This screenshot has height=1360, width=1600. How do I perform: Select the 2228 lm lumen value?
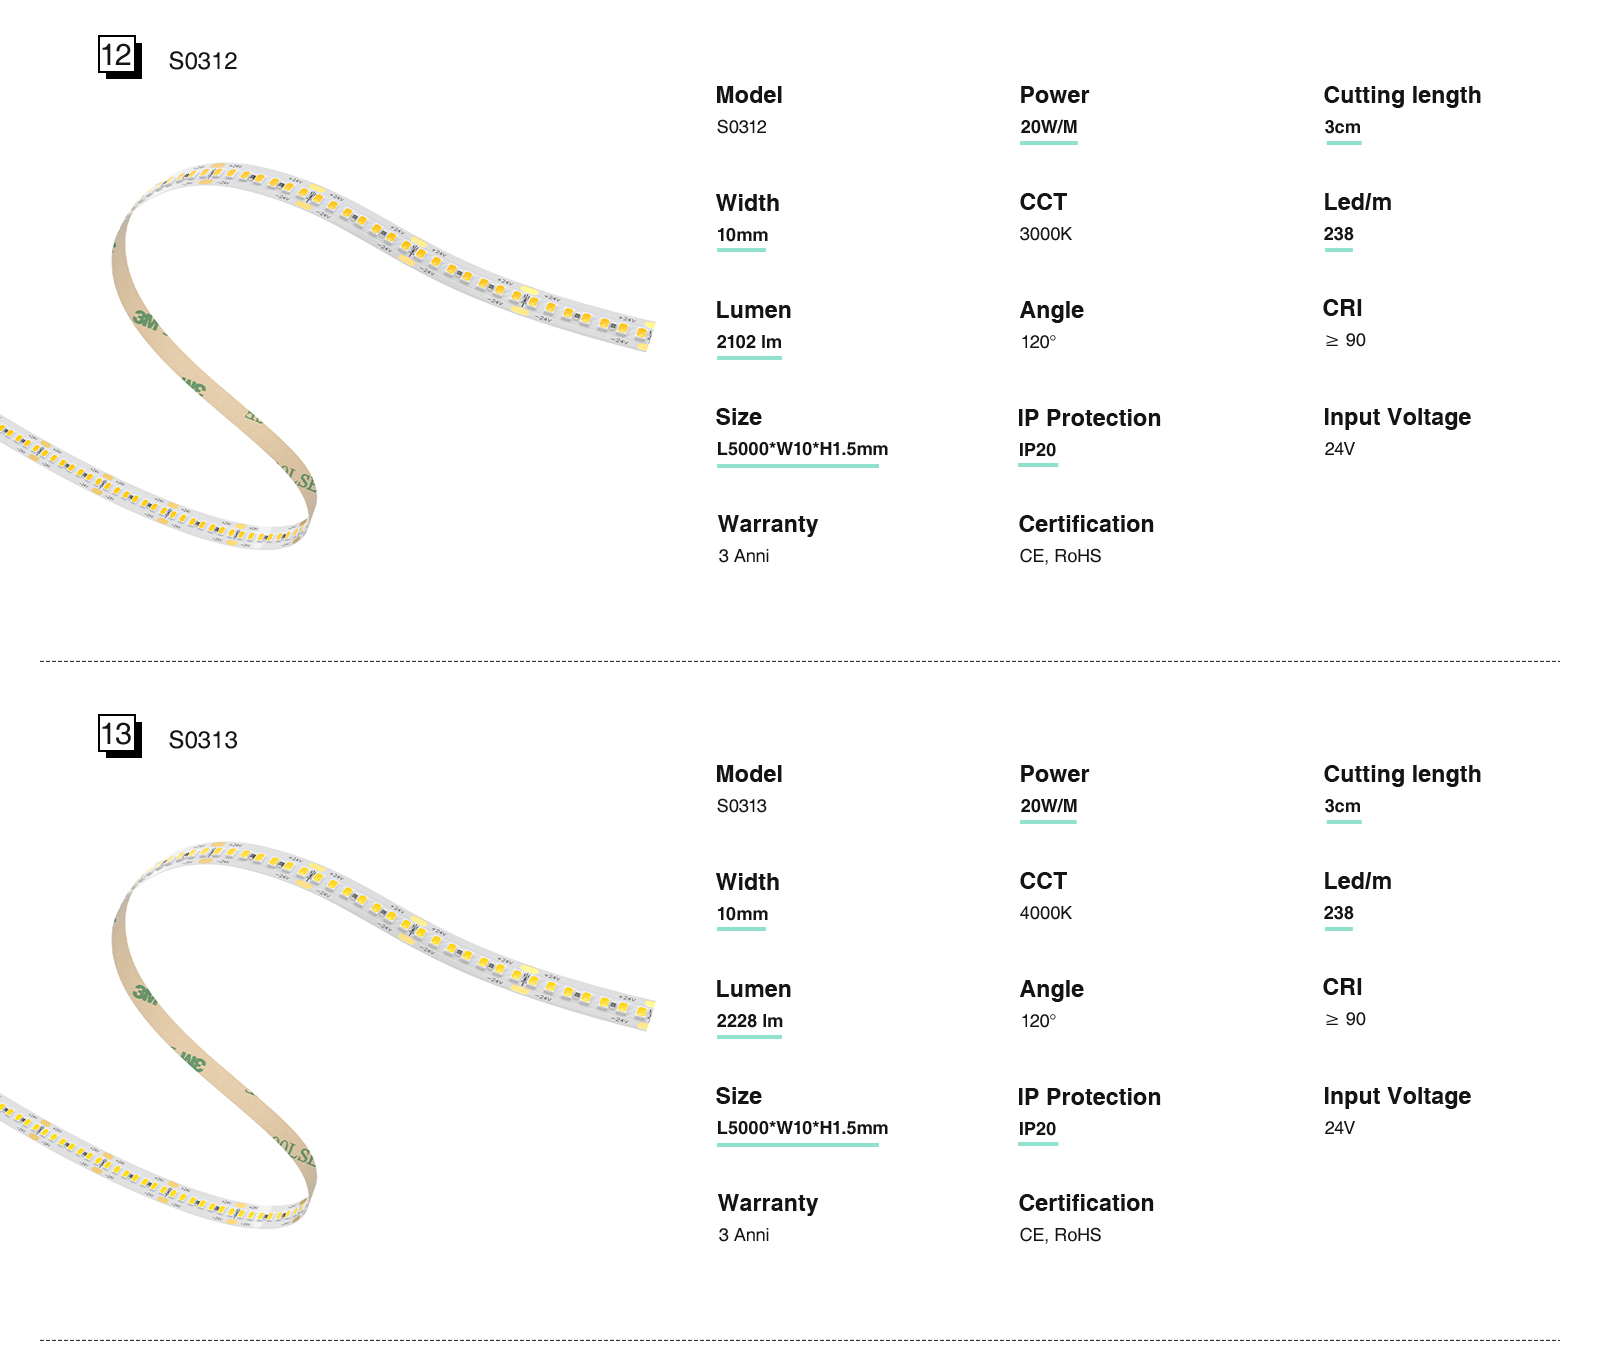749,1021
